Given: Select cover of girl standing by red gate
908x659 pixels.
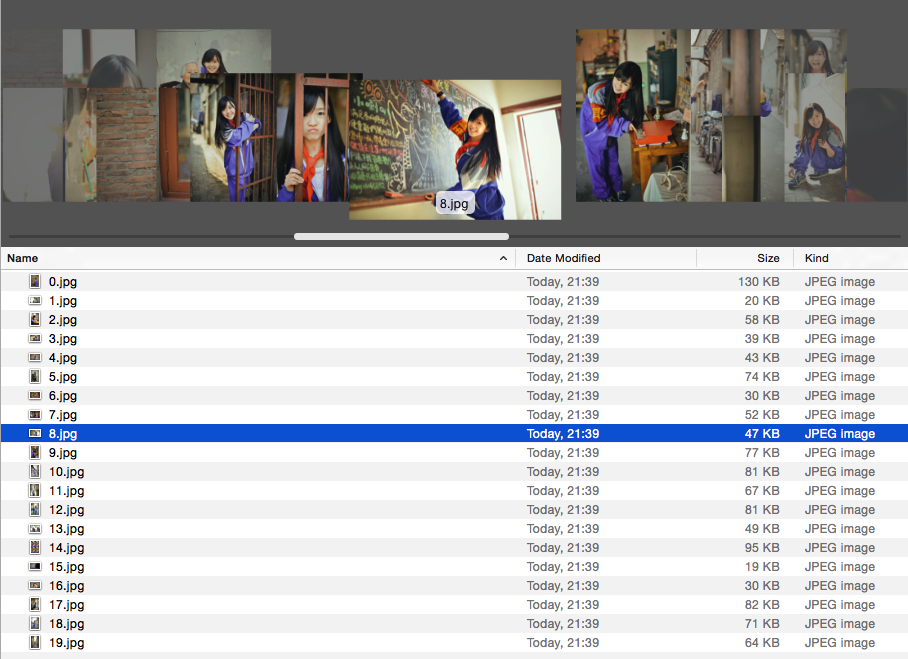Looking at the screenshot, I should (x=233, y=137).
